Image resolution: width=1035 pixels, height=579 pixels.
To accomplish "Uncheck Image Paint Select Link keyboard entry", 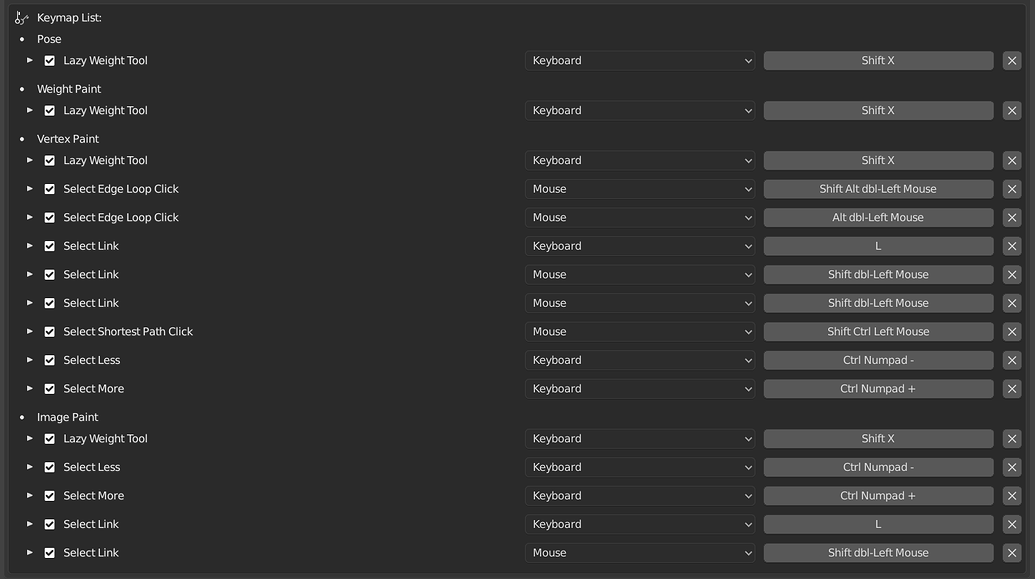I will pyautogui.click(x=50, y=524).
